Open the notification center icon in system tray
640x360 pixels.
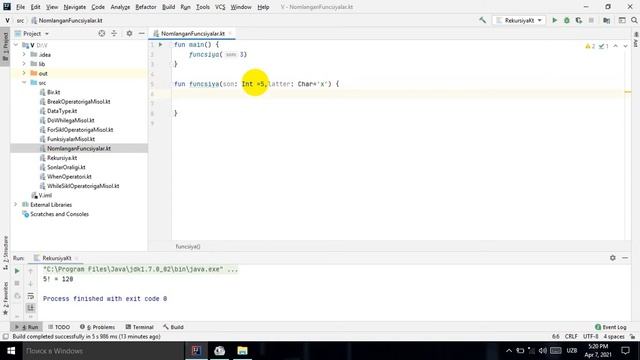coord(625,351)
